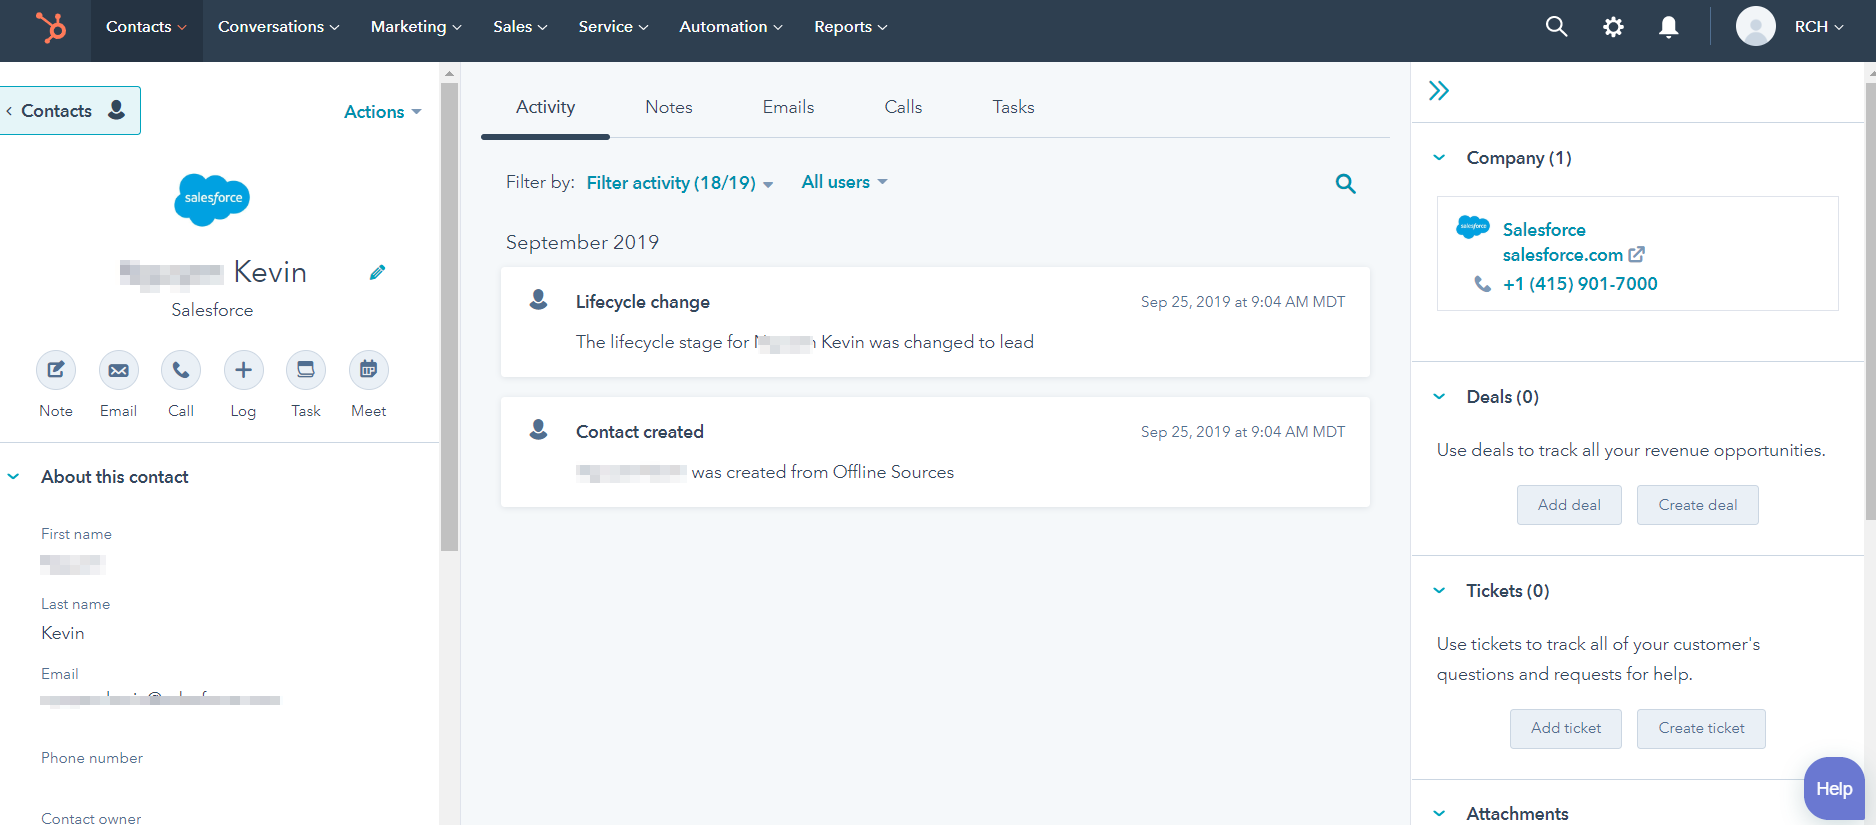Edit contact name with the pencil icon
This screenshot has width=1876, height=825.
tap(377, 272)
